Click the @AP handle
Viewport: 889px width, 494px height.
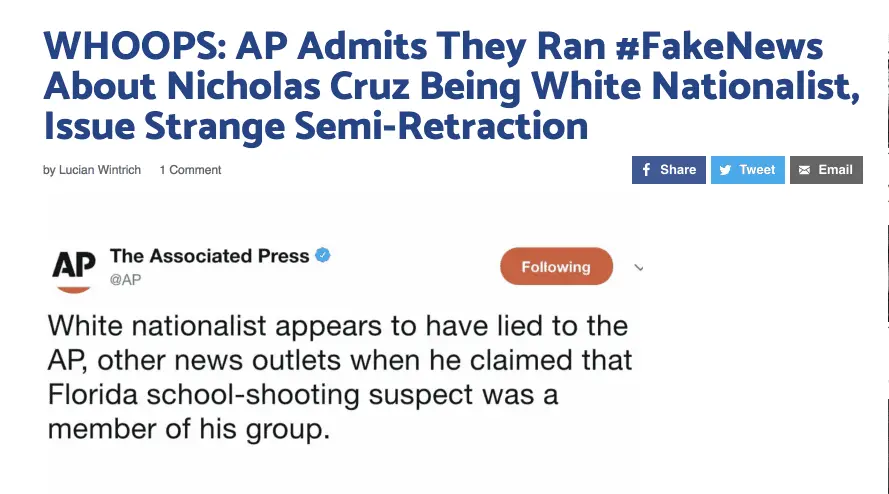(125, 280)
